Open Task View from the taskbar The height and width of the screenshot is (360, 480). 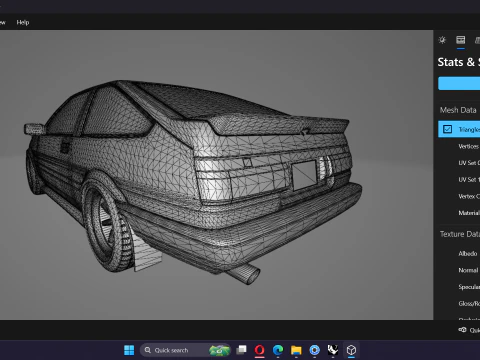point(241,350)
